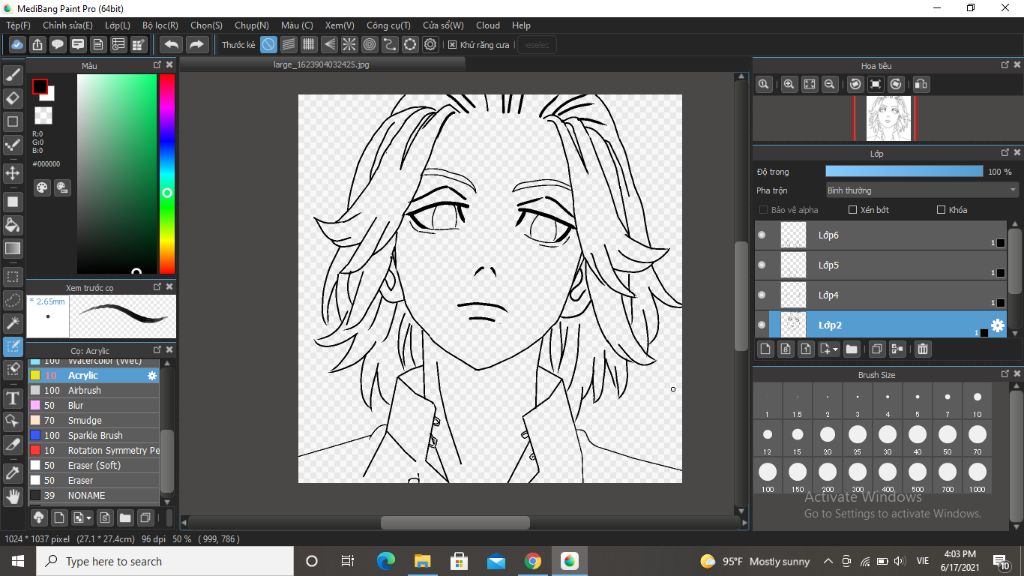This screenshot has width=1024, height=576.
Task: Select the Gradient tool
Action: pyautogui.click(x=12, y=248)
